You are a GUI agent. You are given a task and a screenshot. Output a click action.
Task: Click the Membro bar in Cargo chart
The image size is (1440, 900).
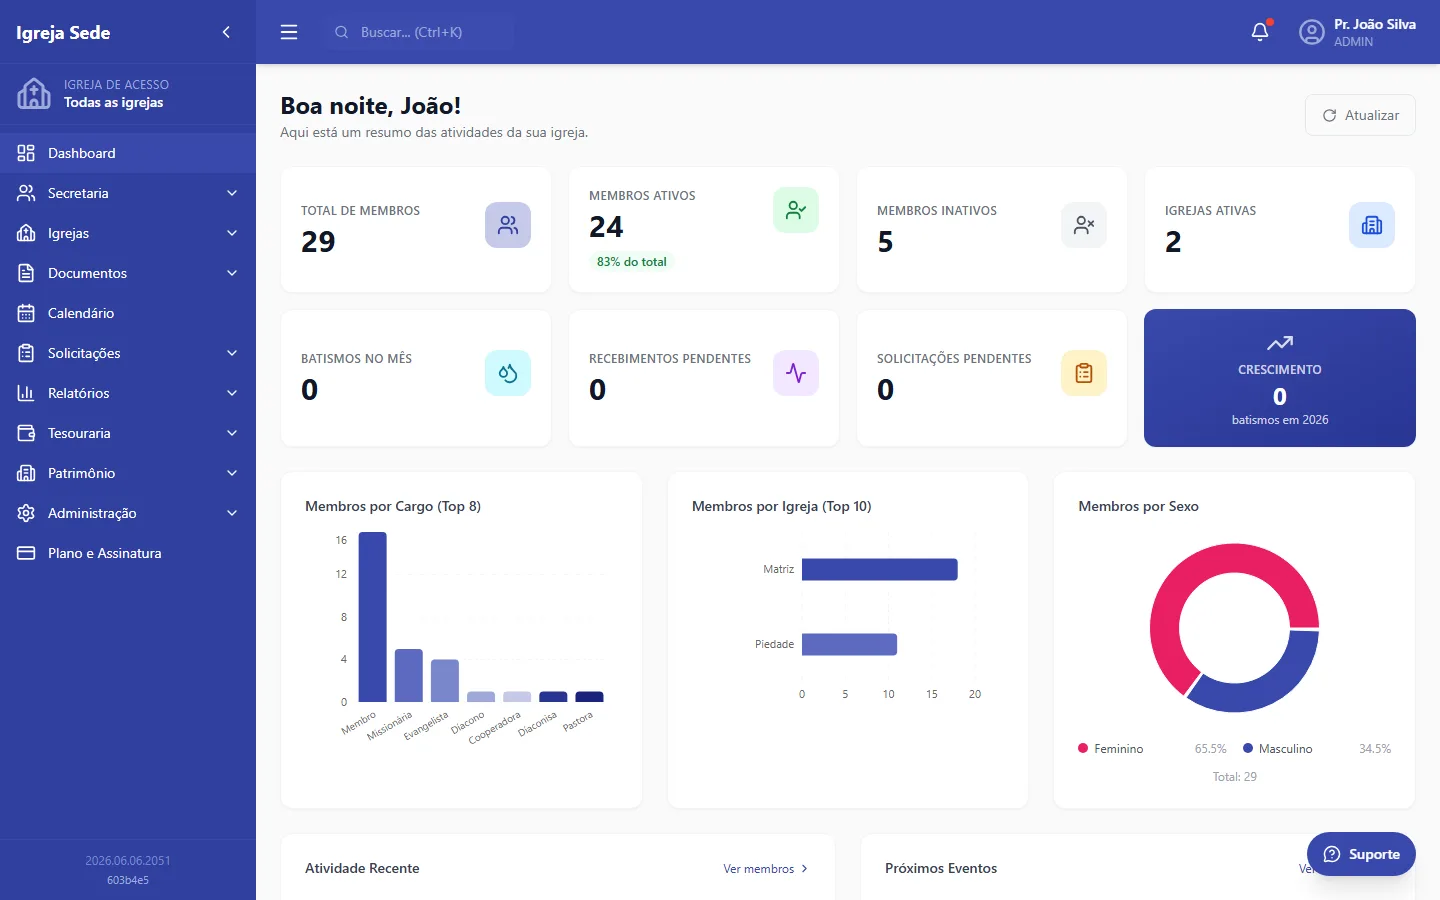[x=373, y=617]
